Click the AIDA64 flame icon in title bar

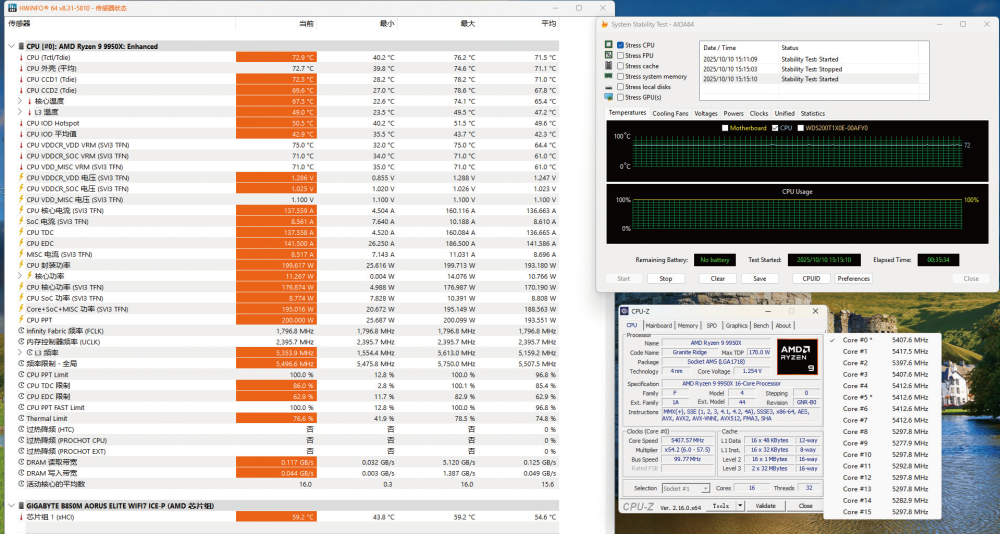tap(605, 26)
